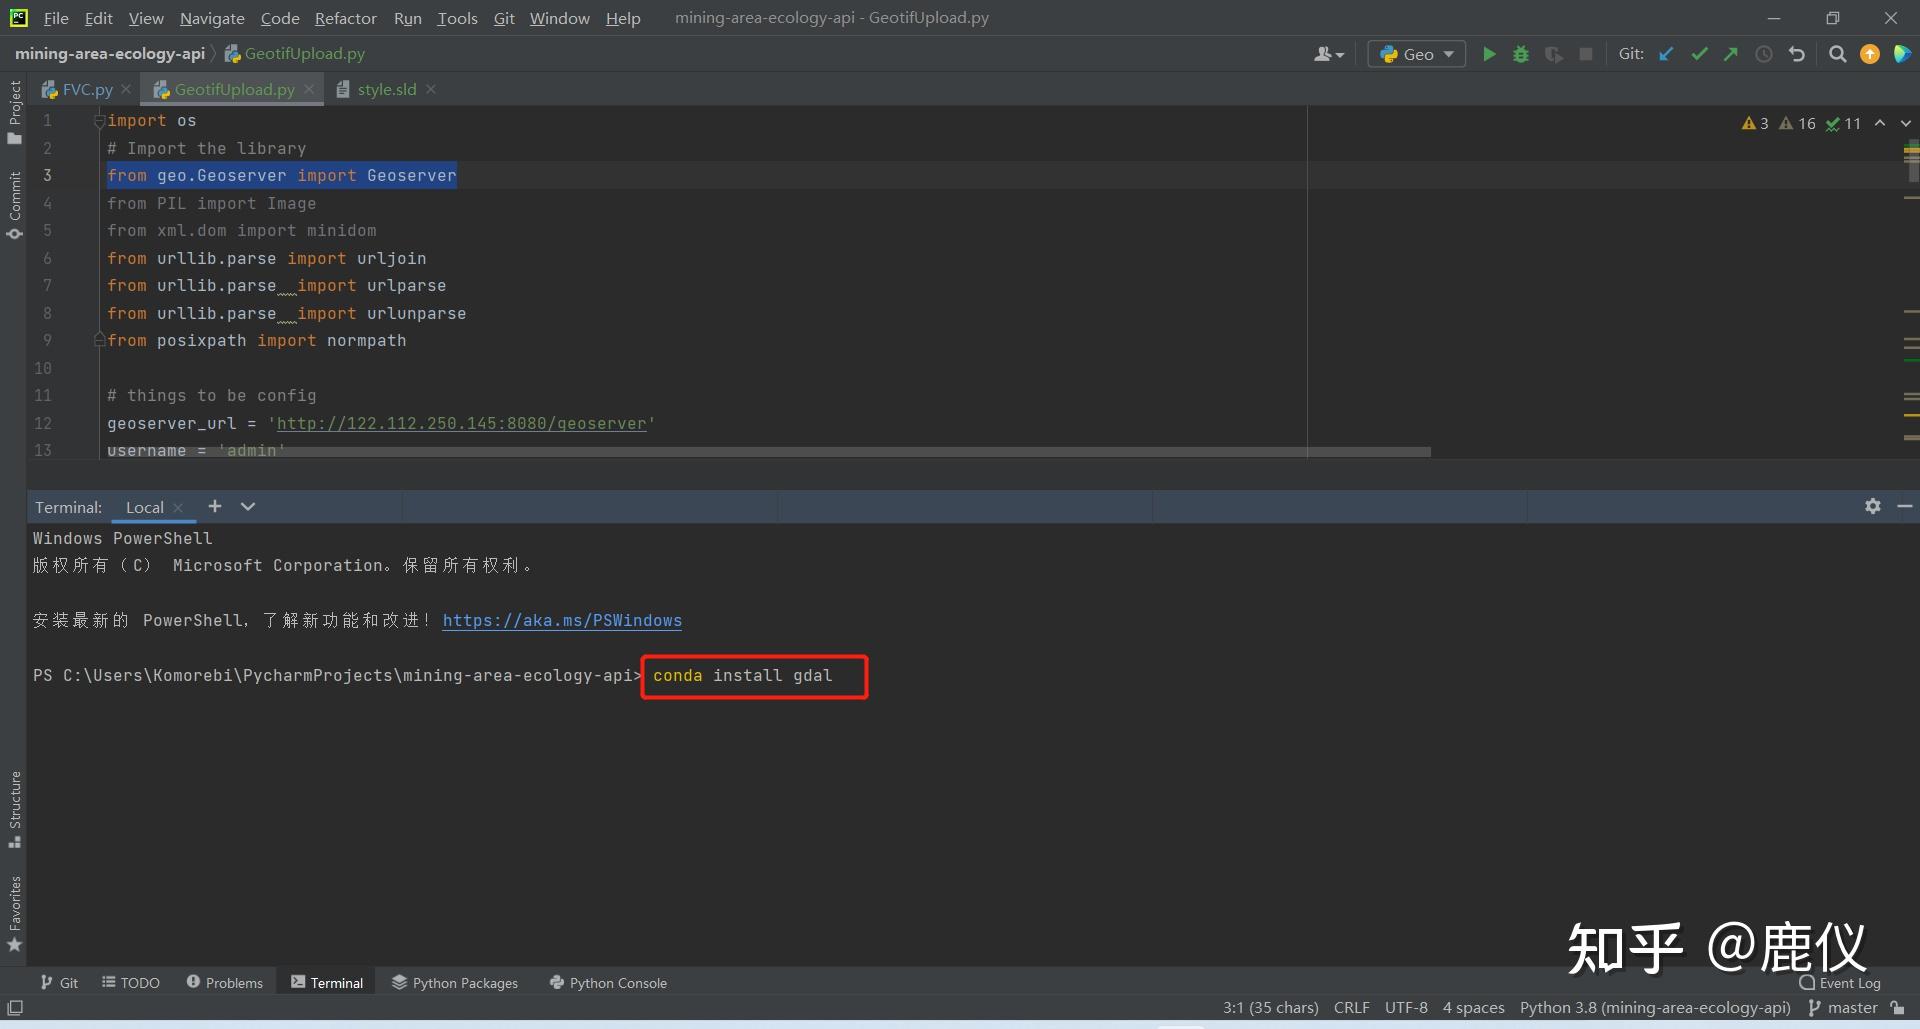Start debugging with the Debug icon

[x=1521, y=54]
